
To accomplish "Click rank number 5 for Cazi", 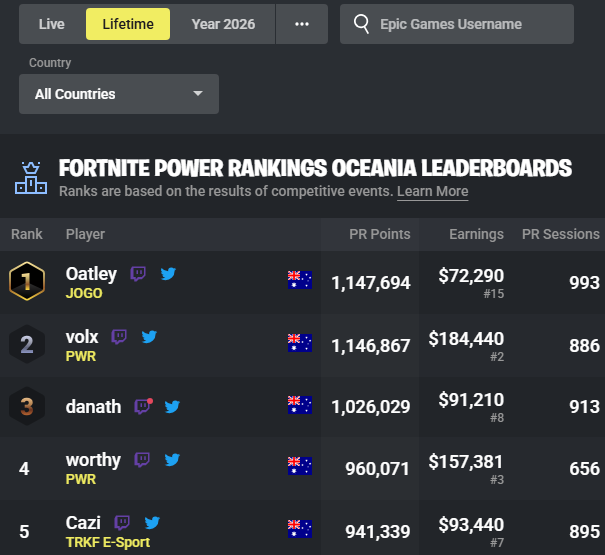I will (x=24, y=532).
